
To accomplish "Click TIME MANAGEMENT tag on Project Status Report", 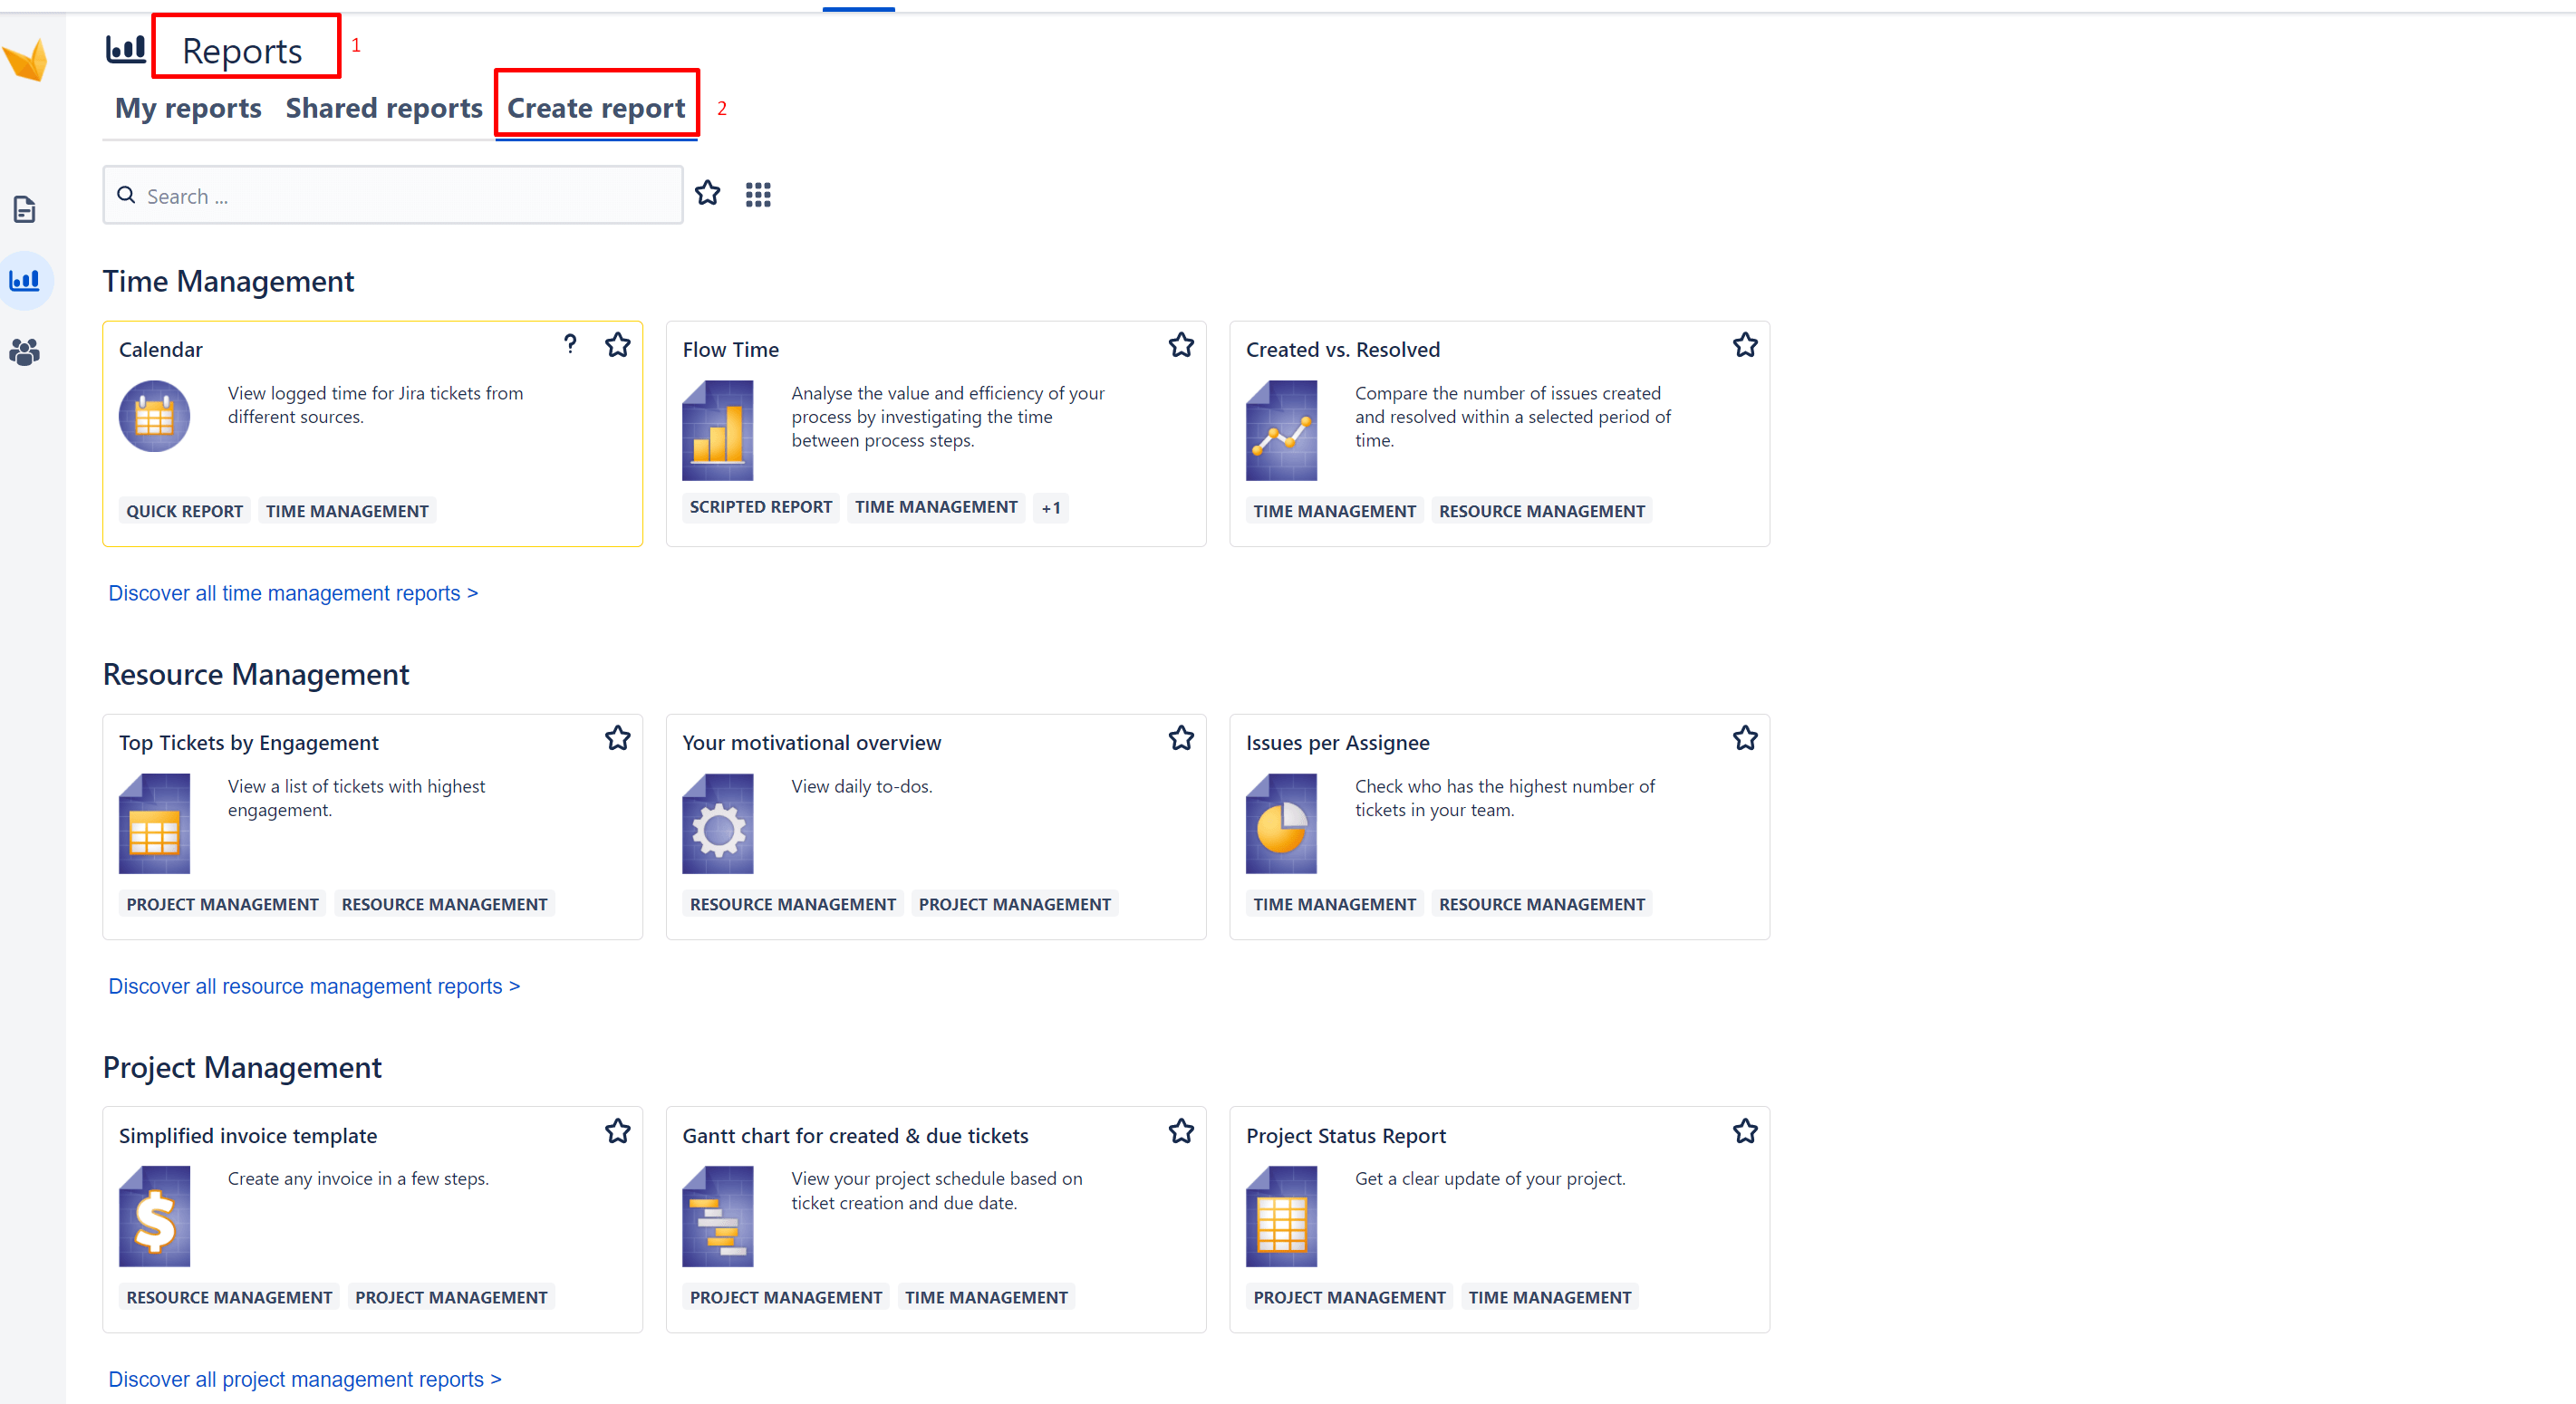I will tap(1549, 1297).
